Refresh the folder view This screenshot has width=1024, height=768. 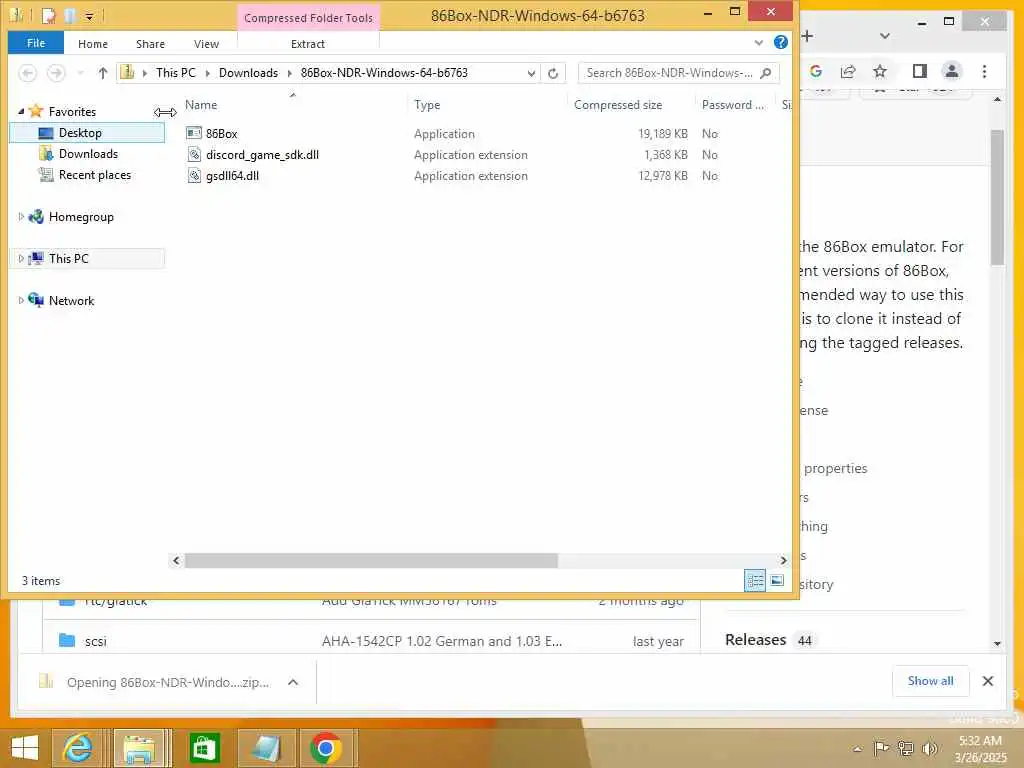coord(553,73)
